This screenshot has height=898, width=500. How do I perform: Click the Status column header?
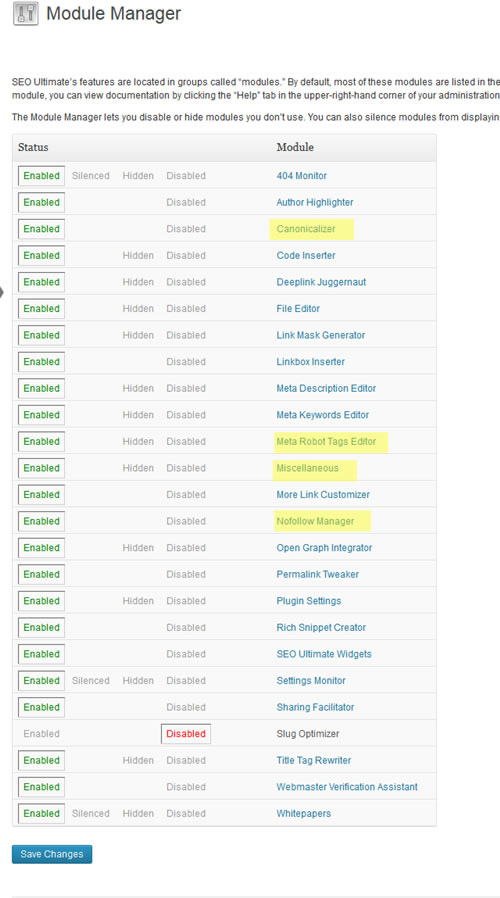pyautogui.click(x=33, y=147)
